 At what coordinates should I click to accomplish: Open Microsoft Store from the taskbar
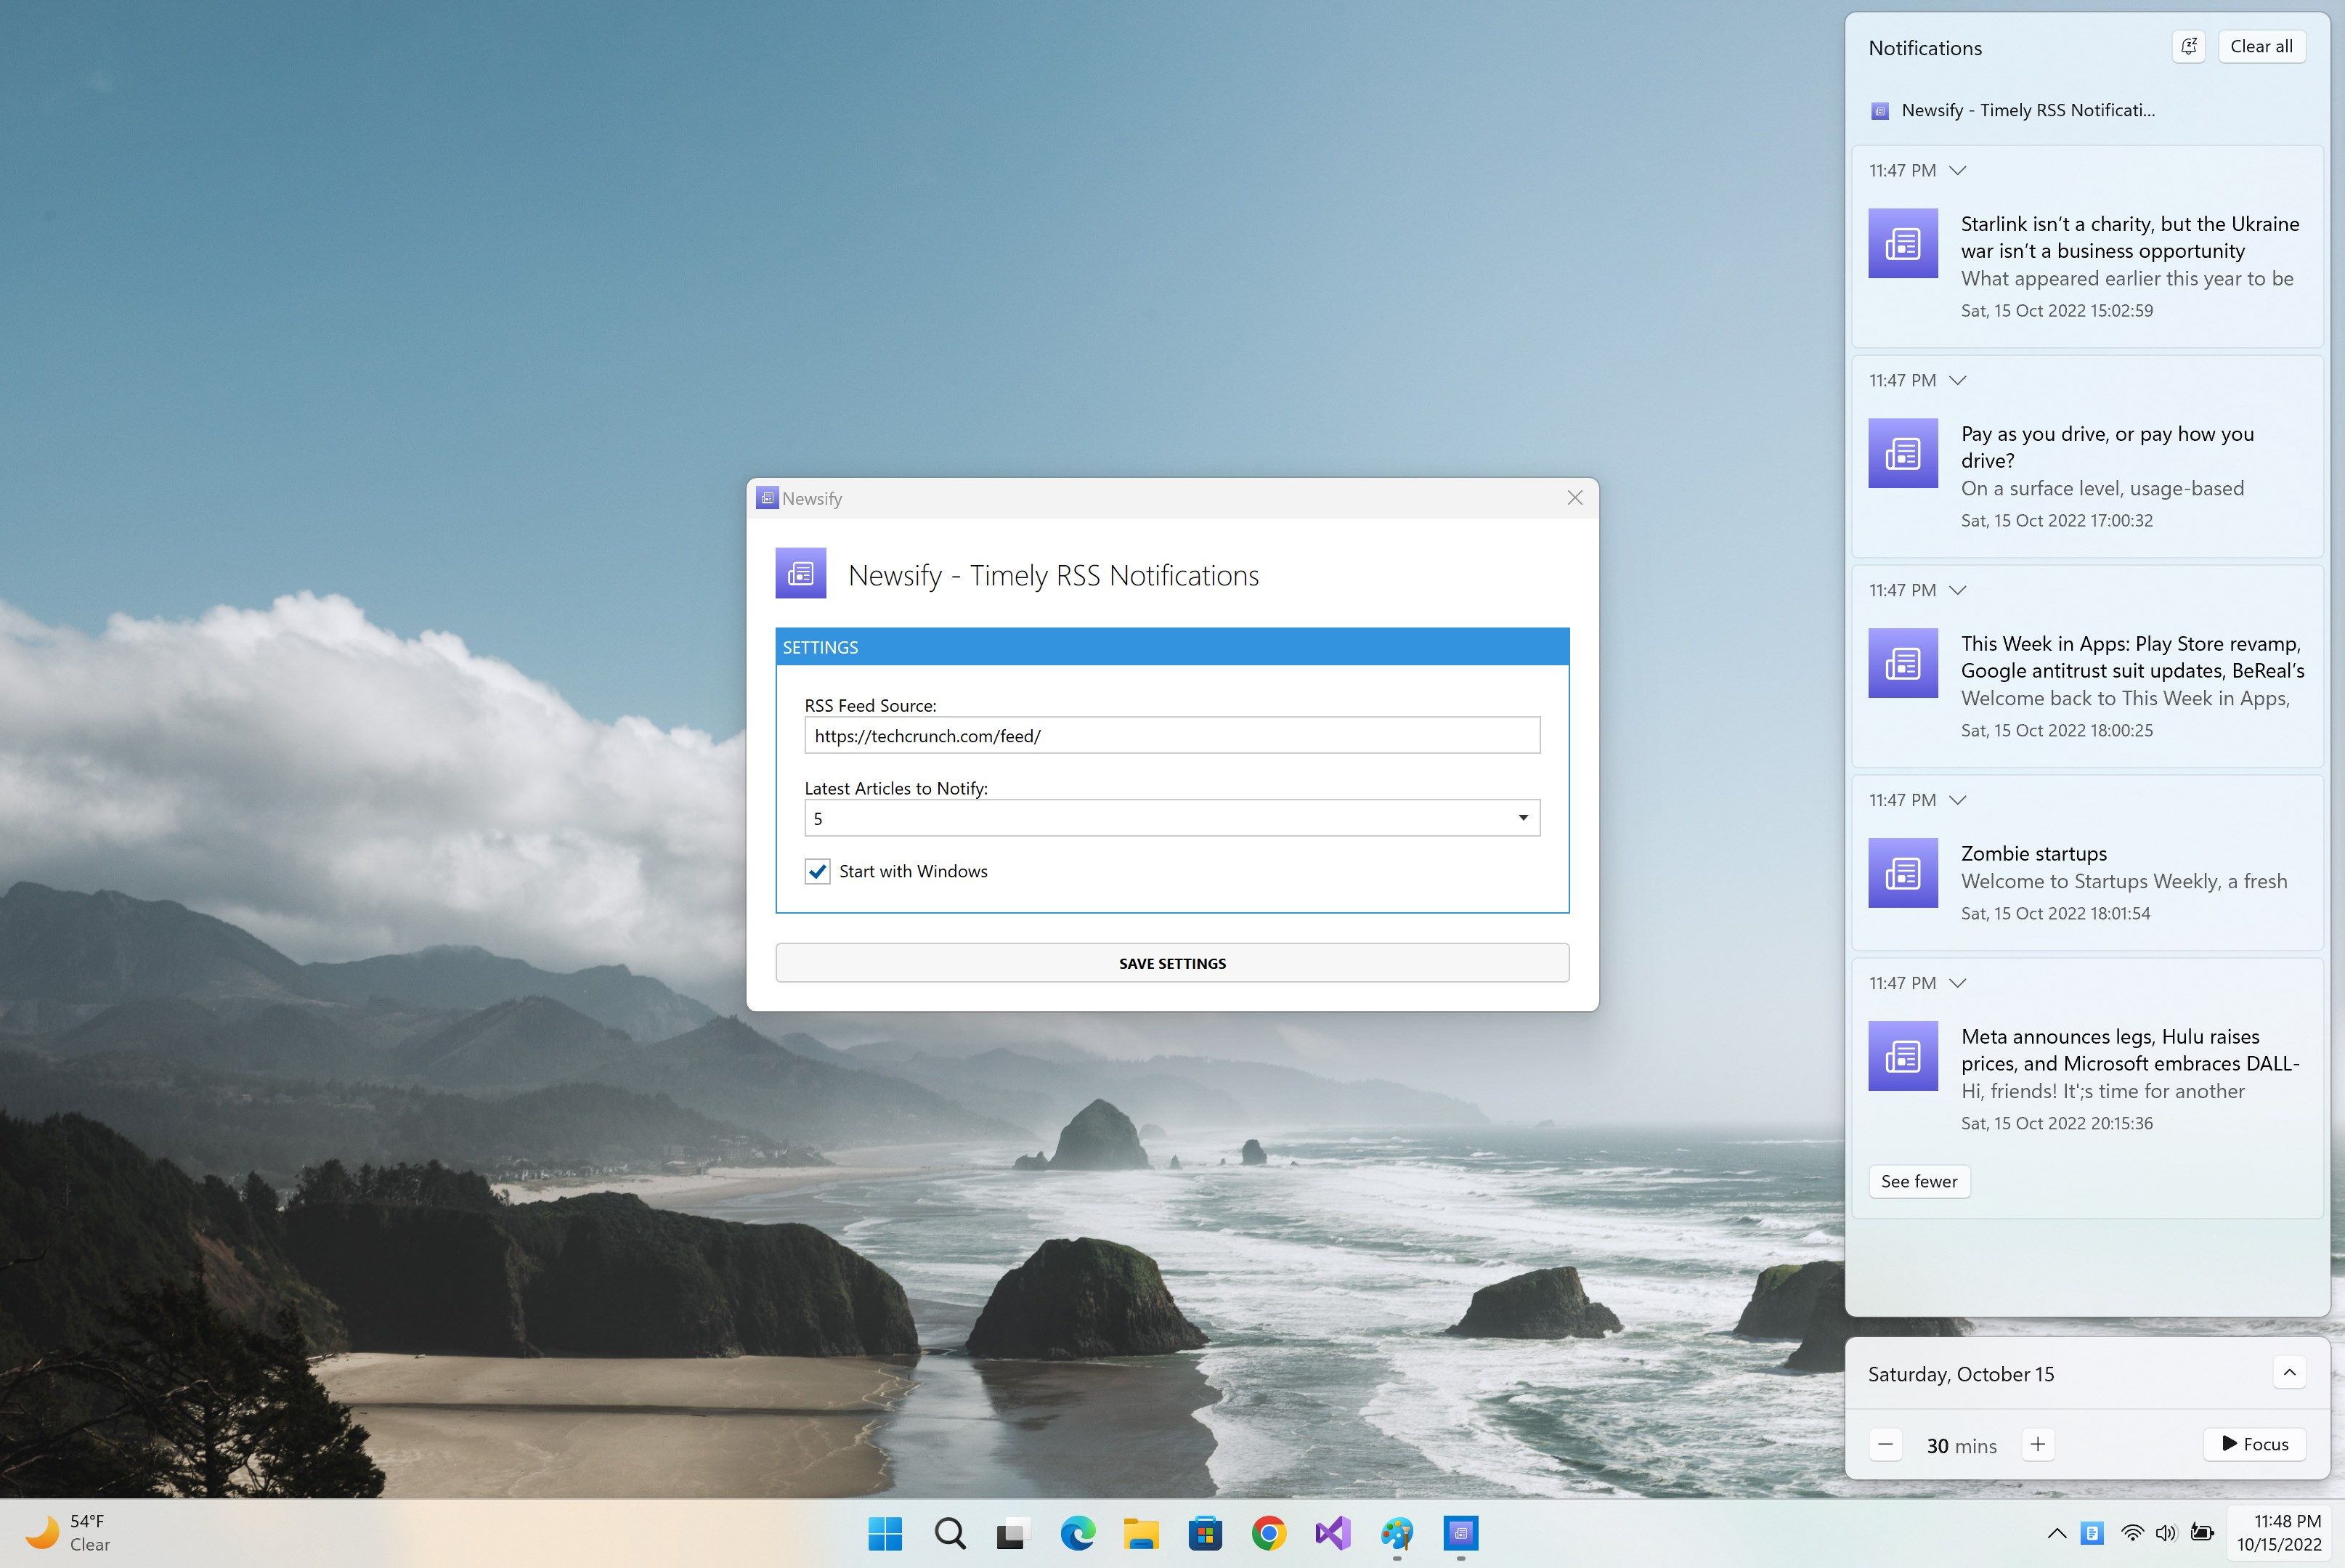click(1205, 1533)
